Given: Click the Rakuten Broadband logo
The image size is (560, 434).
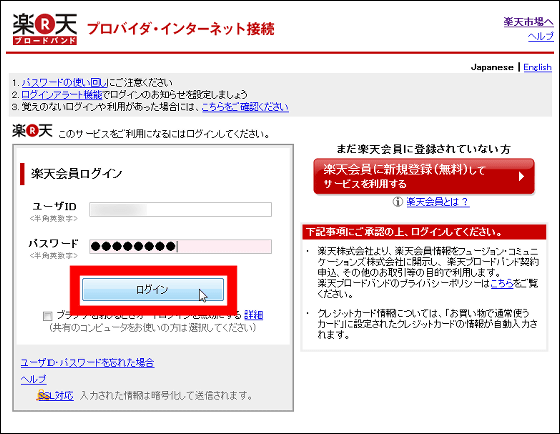Looking at the screenshot, I should coord(45,29).
